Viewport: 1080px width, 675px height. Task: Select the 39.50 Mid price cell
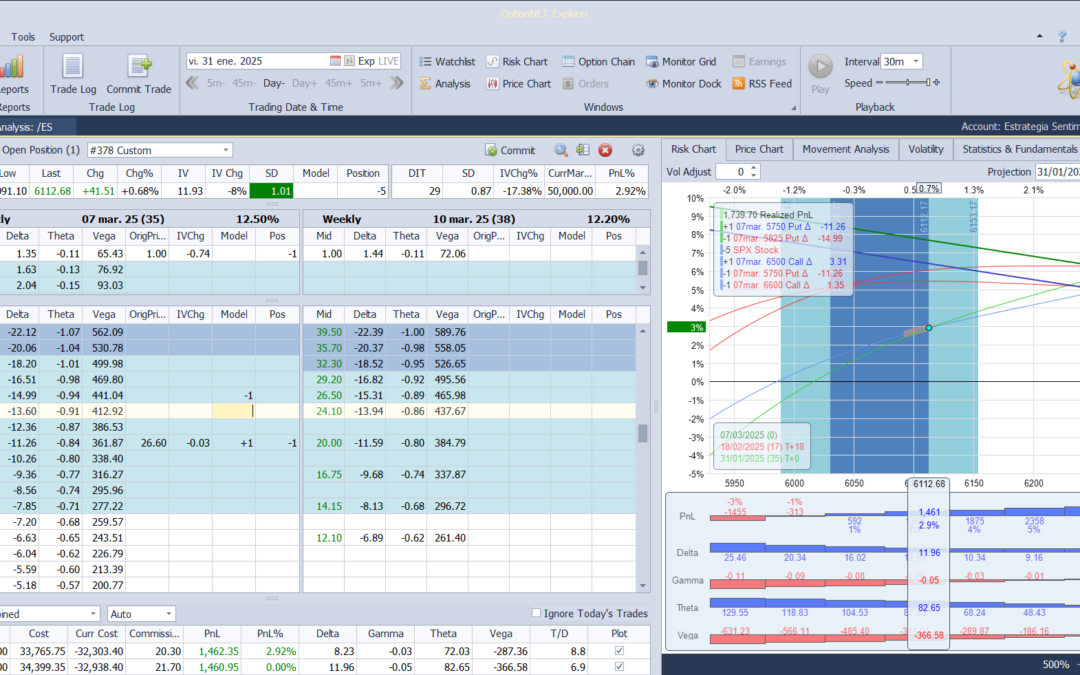point(324,332)
